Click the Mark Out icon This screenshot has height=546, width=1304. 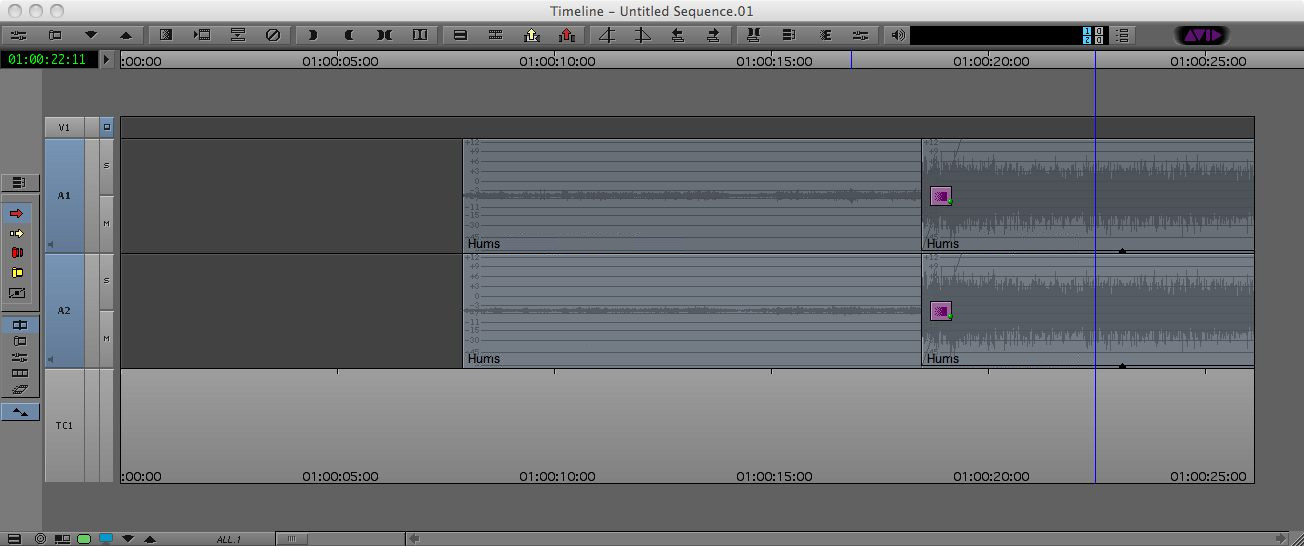[x=349, y=35]
